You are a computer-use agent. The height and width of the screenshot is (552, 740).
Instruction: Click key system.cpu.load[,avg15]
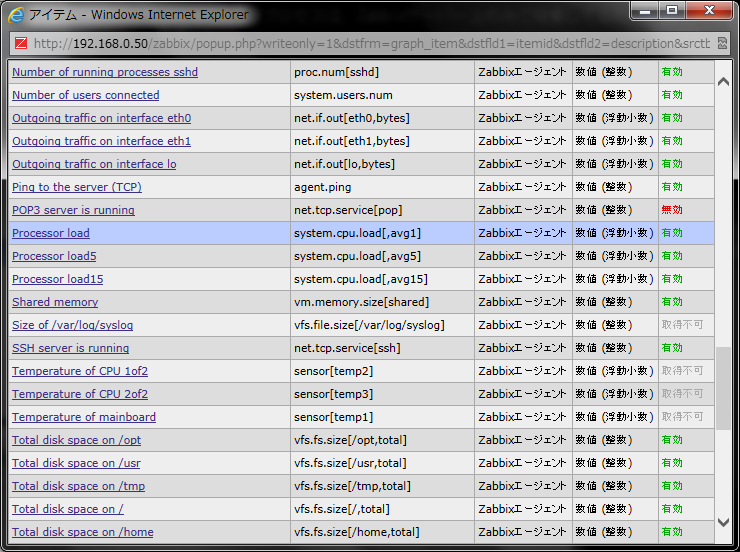[361, 279]
